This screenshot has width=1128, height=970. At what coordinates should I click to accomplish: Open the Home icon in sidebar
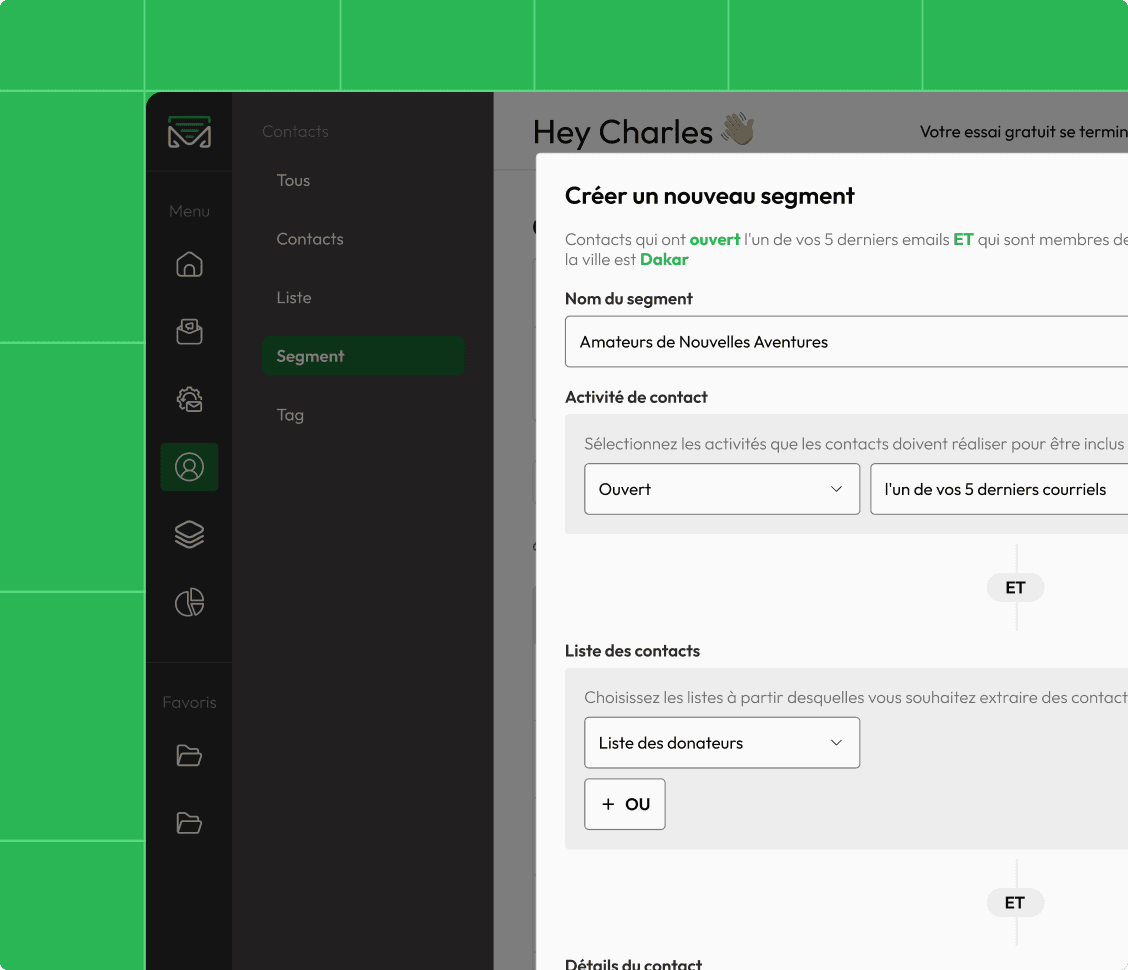pos(189,264)
